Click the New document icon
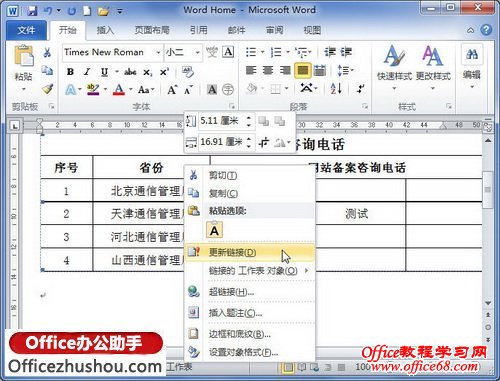Viewport: 500px width, 381px height. 87,11
